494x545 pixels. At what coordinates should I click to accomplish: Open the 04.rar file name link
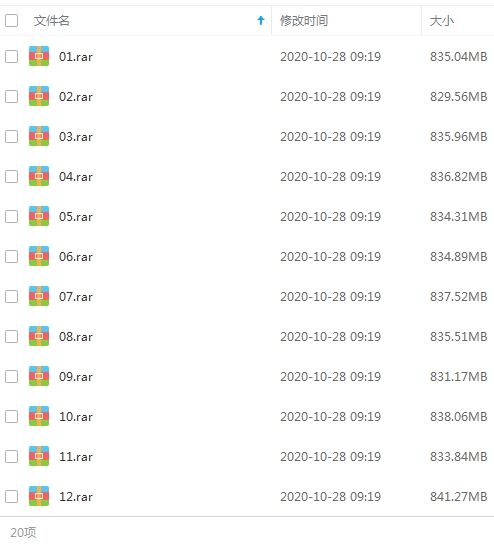point(76,177)
